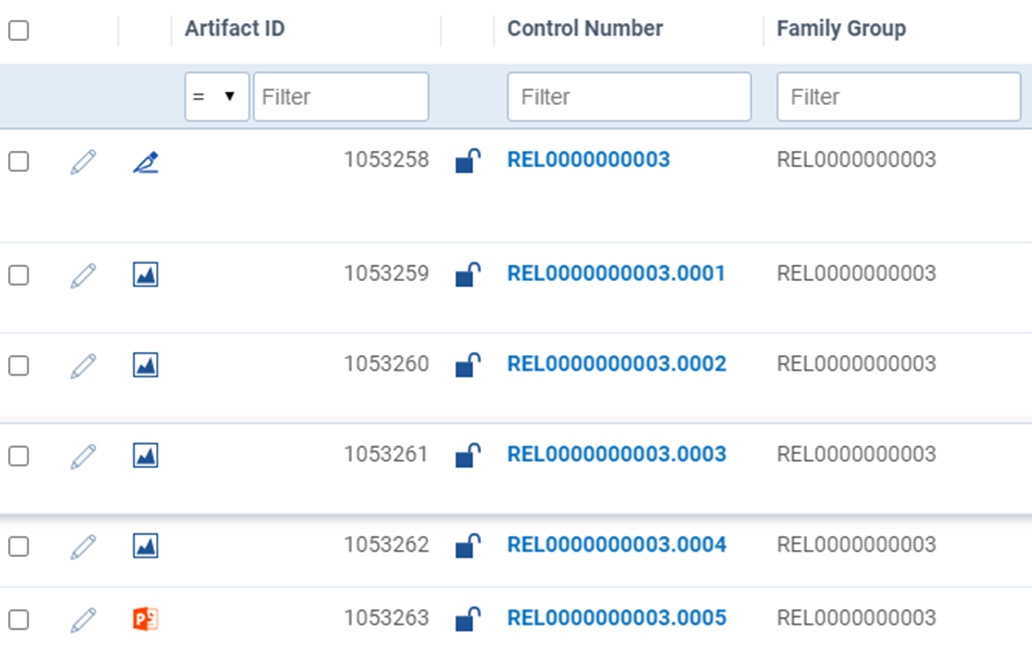Select the Artifact ID value 1053261

(x=386, y=454)
